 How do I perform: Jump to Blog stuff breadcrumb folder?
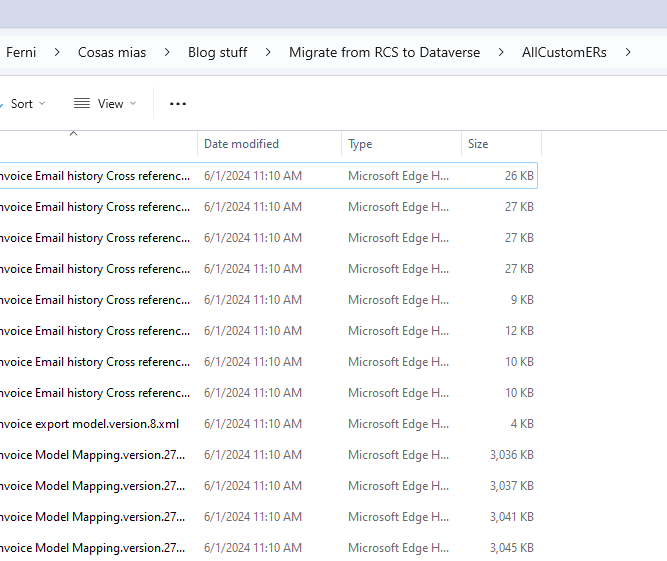(x=217, y=52)
